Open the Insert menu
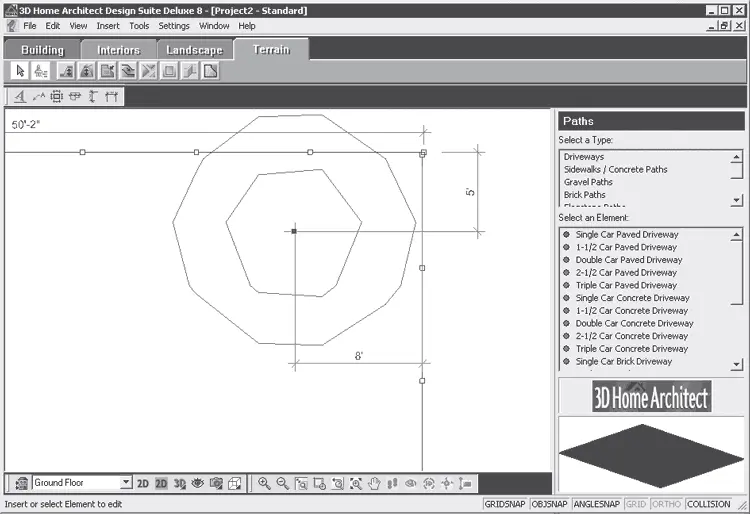Screen dimensions: 750x514 click(107, 26)
